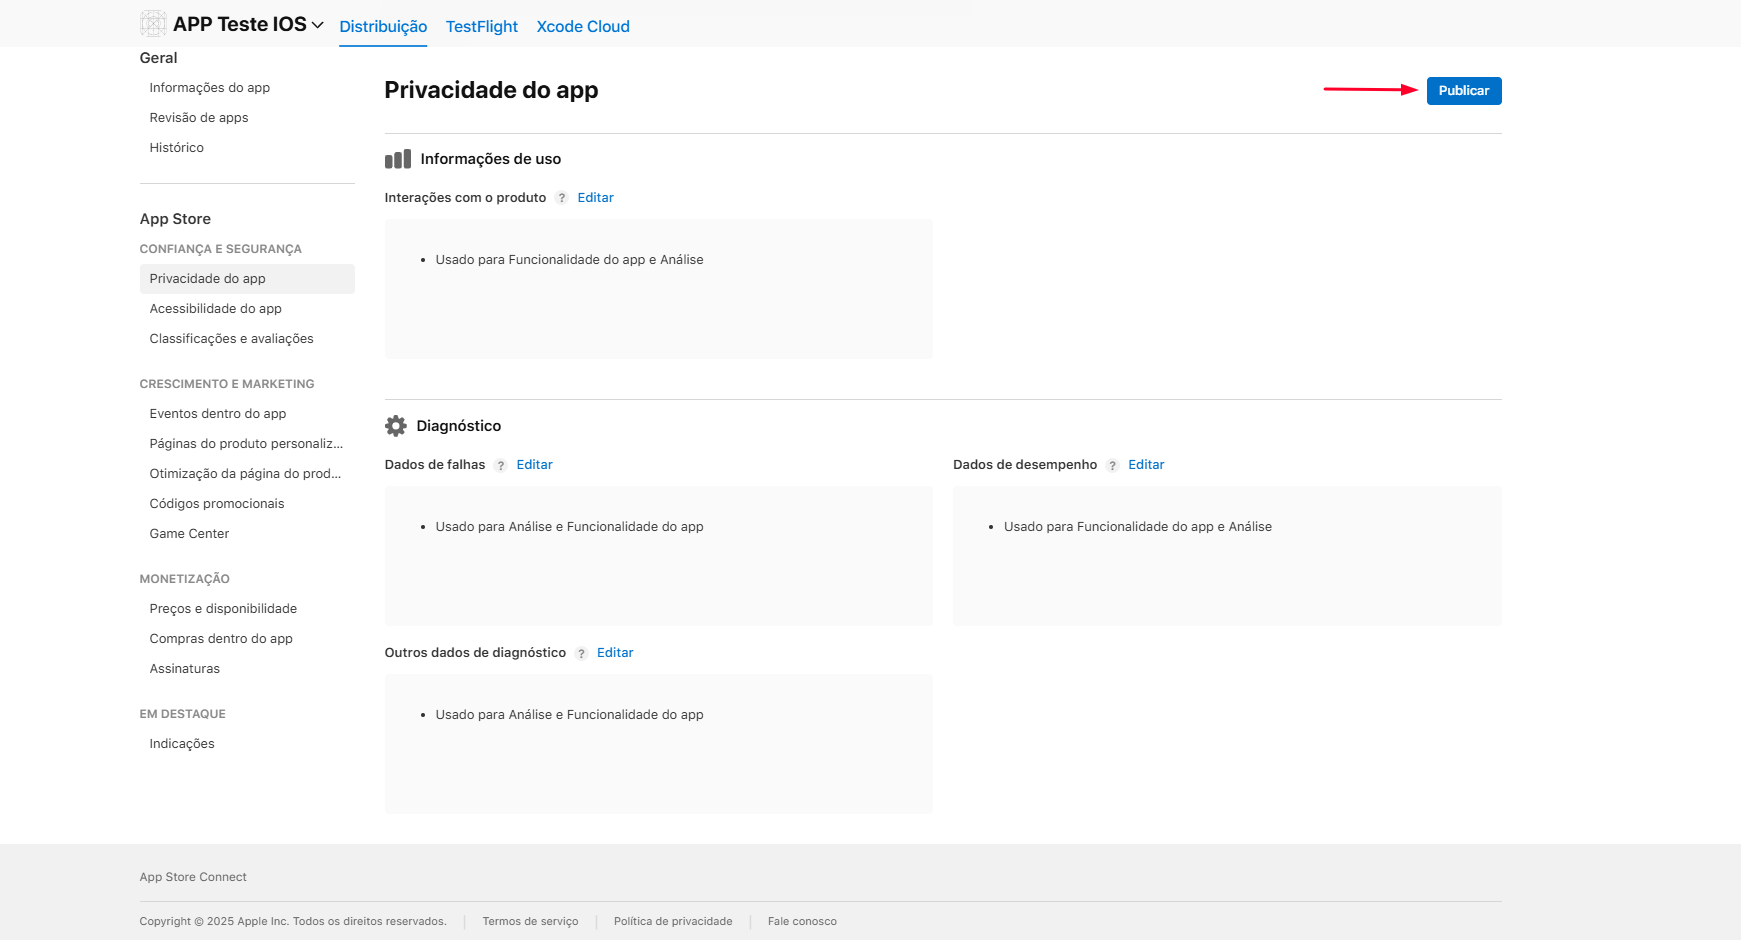This screenshot has height=940, width=1741.
Task: Open help icon beside Dados de falhas
Action: 501,465
